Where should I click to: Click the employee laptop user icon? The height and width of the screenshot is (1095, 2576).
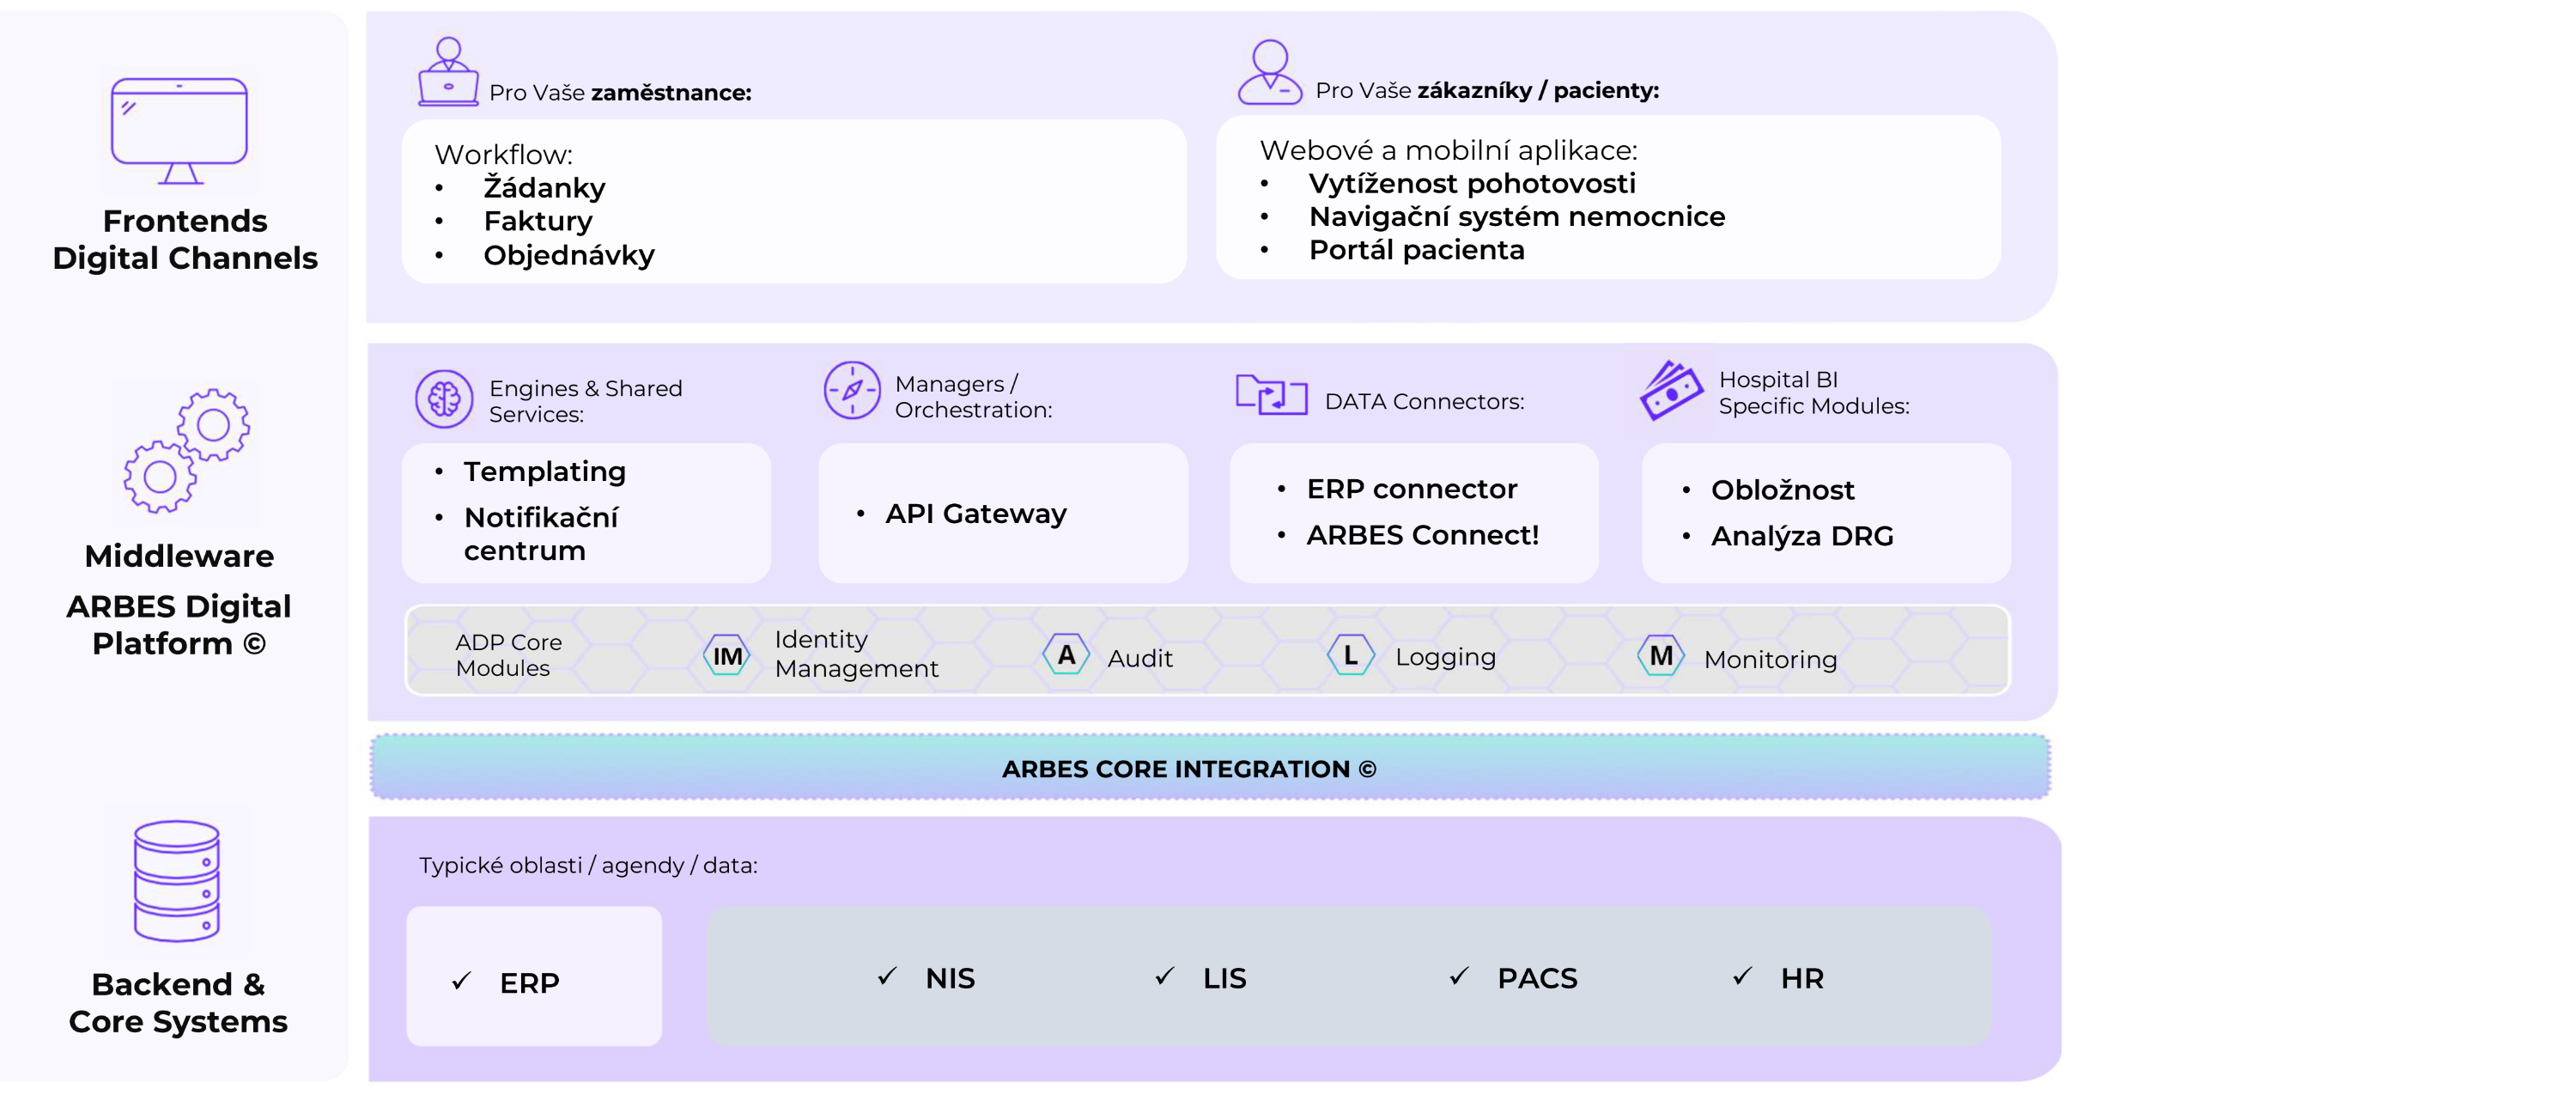[x=448, y=71]
